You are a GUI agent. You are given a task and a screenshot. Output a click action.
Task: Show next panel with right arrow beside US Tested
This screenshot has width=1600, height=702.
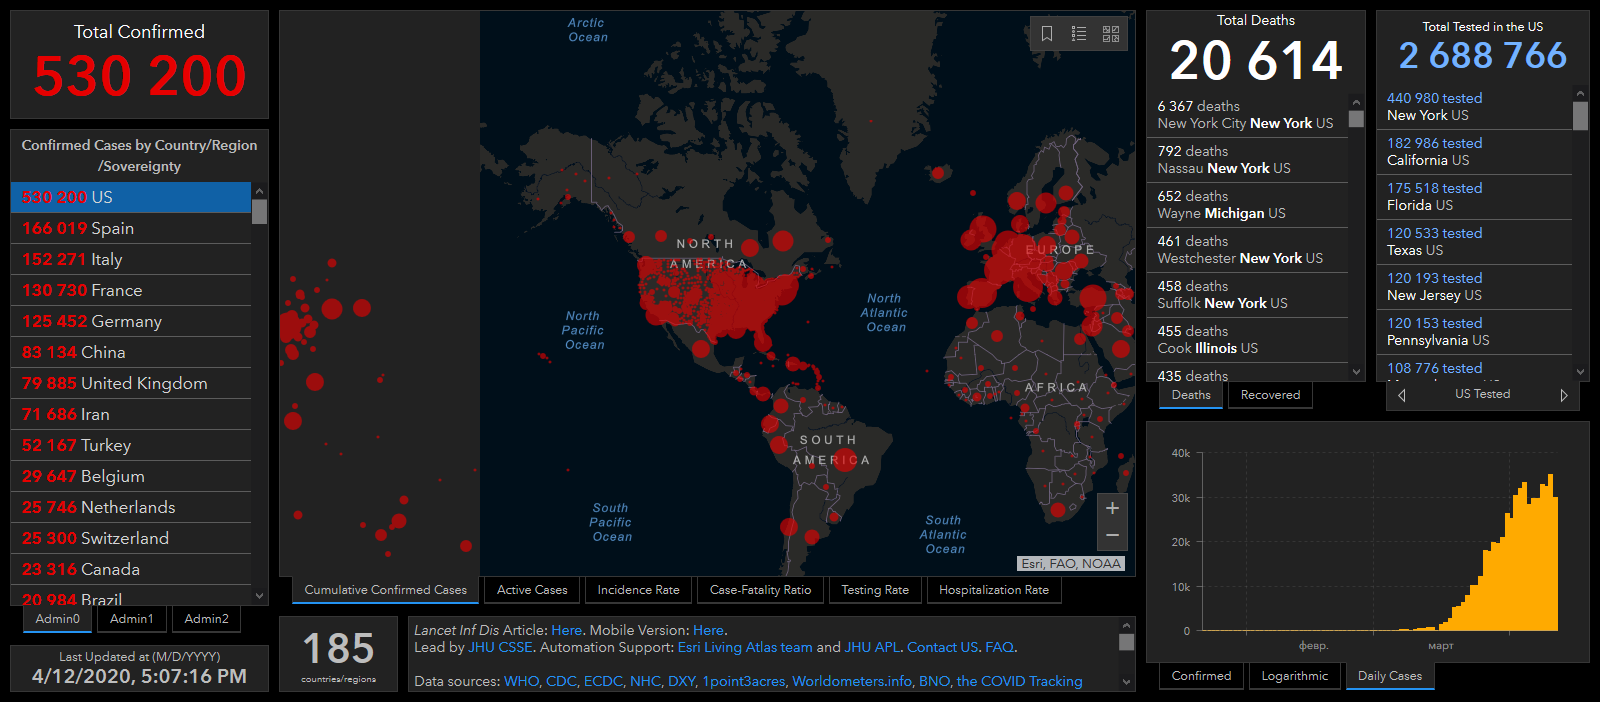coord(1564,395)
